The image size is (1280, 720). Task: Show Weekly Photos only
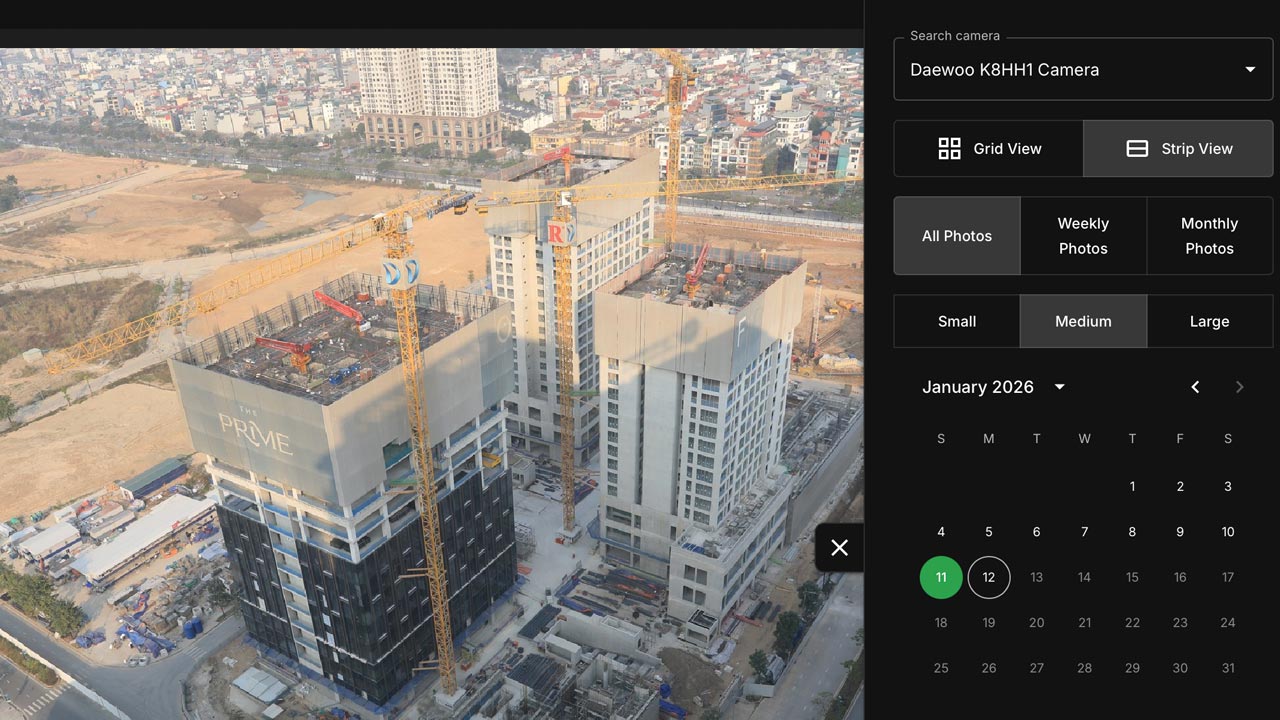[x=1083, y=236]
